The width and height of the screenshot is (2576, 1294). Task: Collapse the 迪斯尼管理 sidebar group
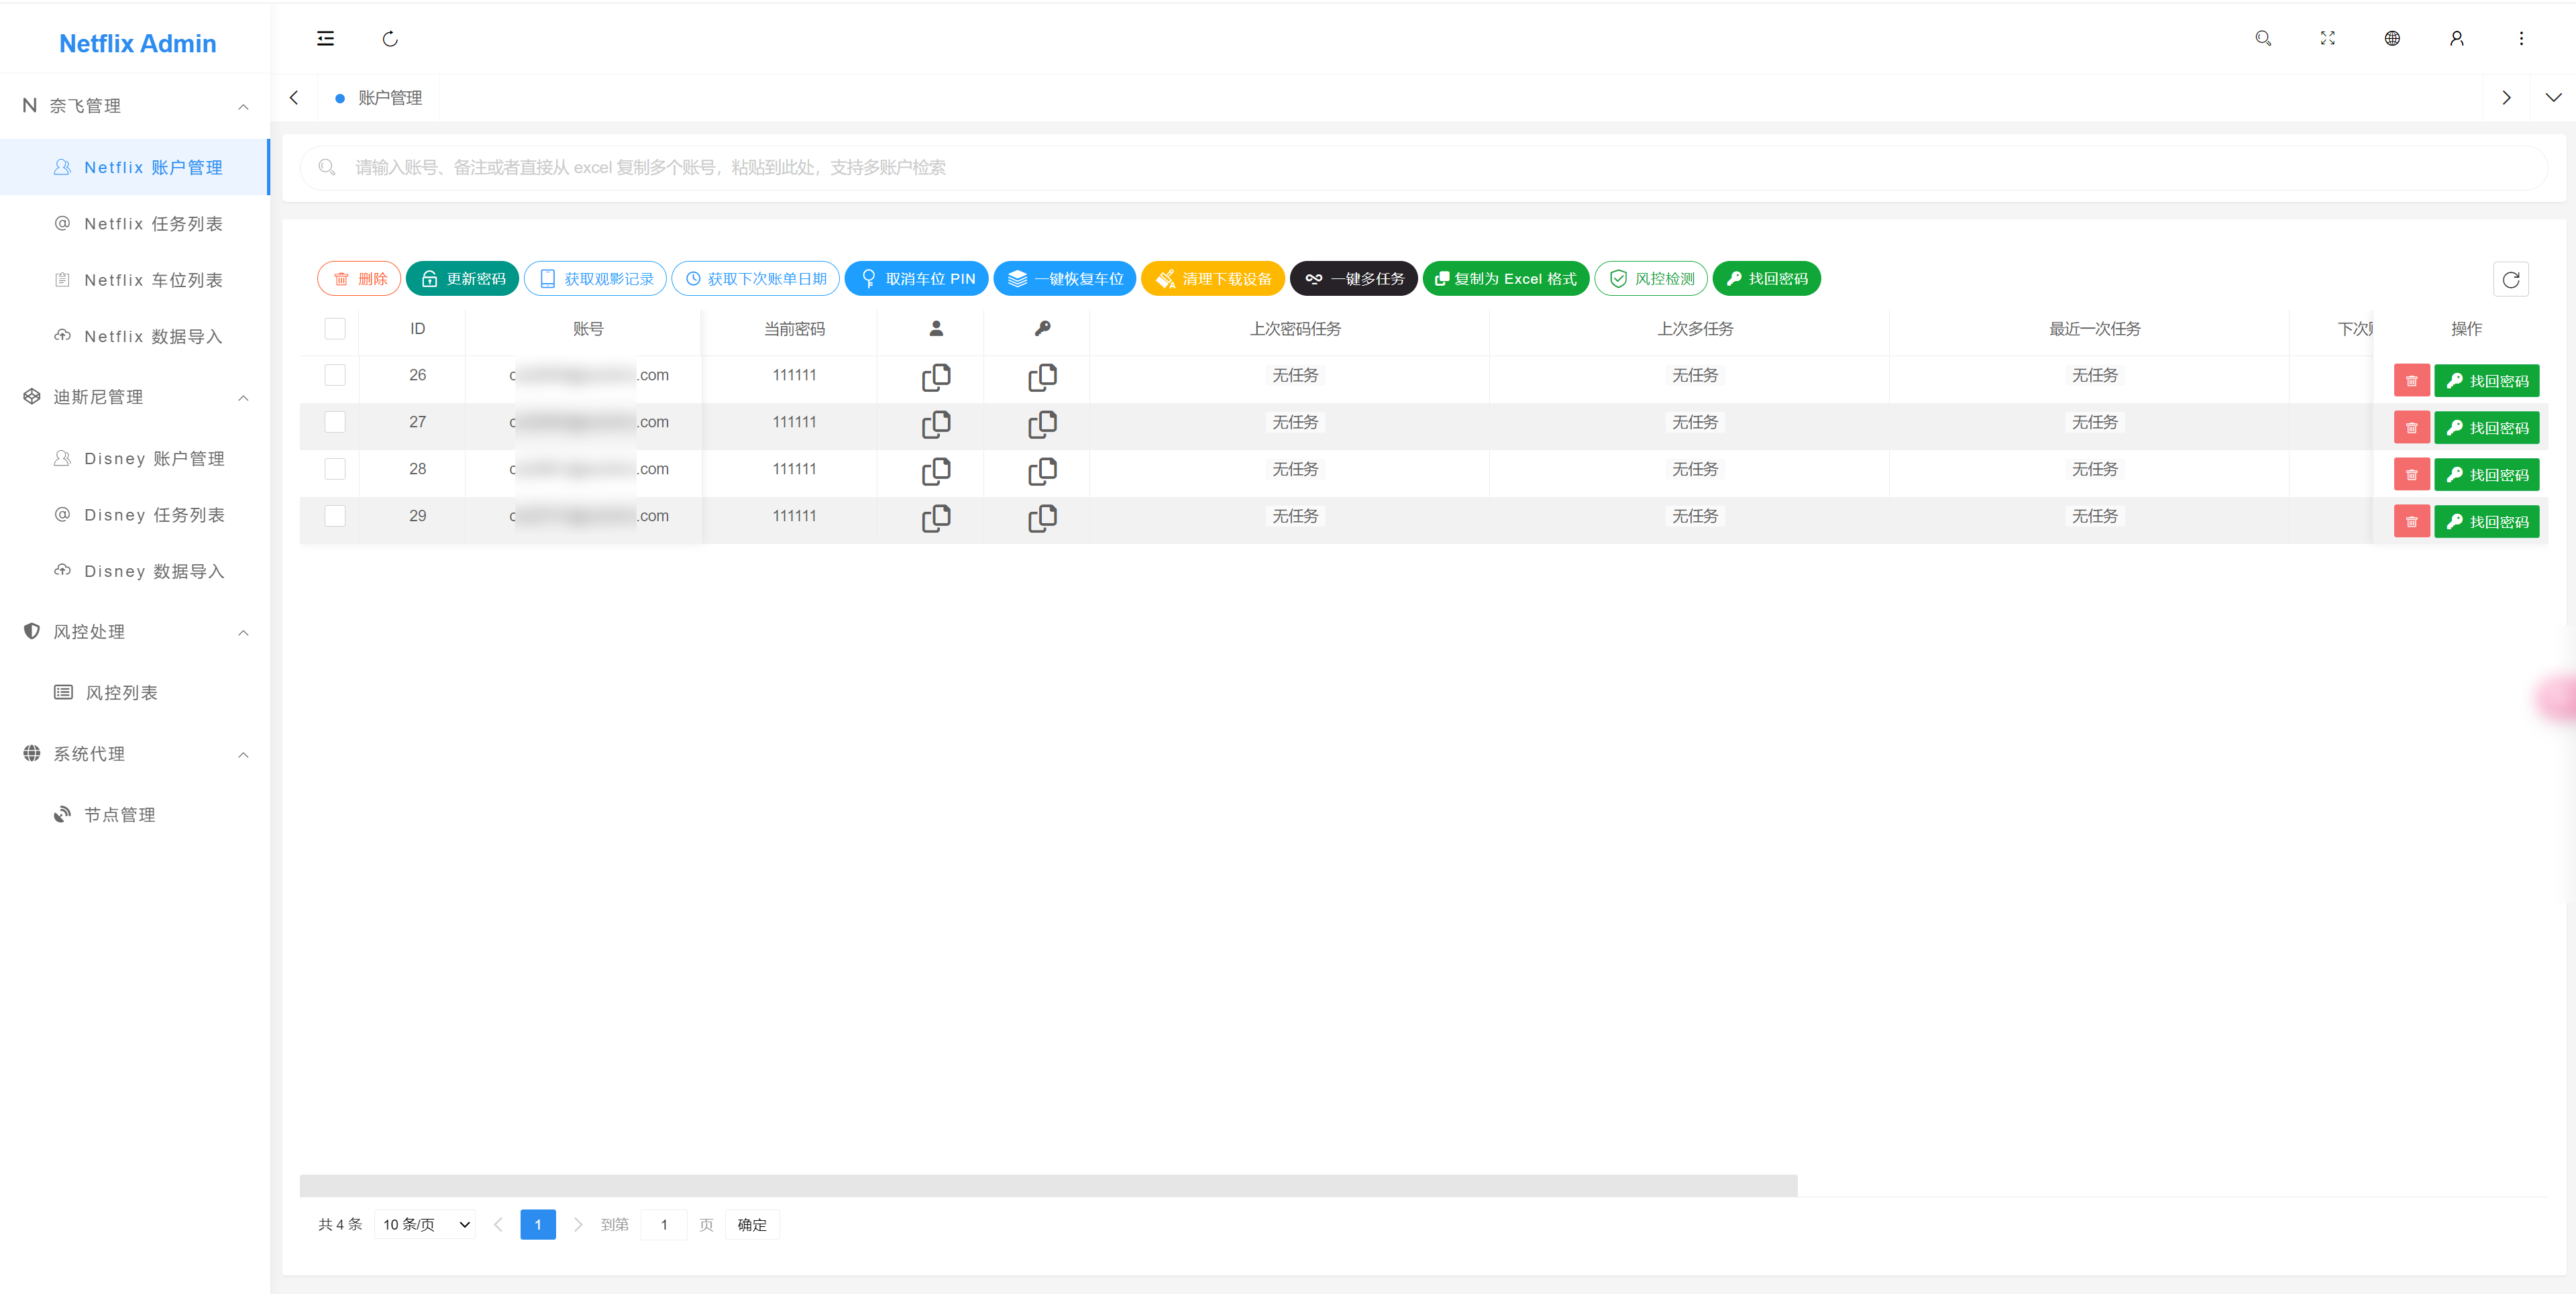(x=134, y=397)
